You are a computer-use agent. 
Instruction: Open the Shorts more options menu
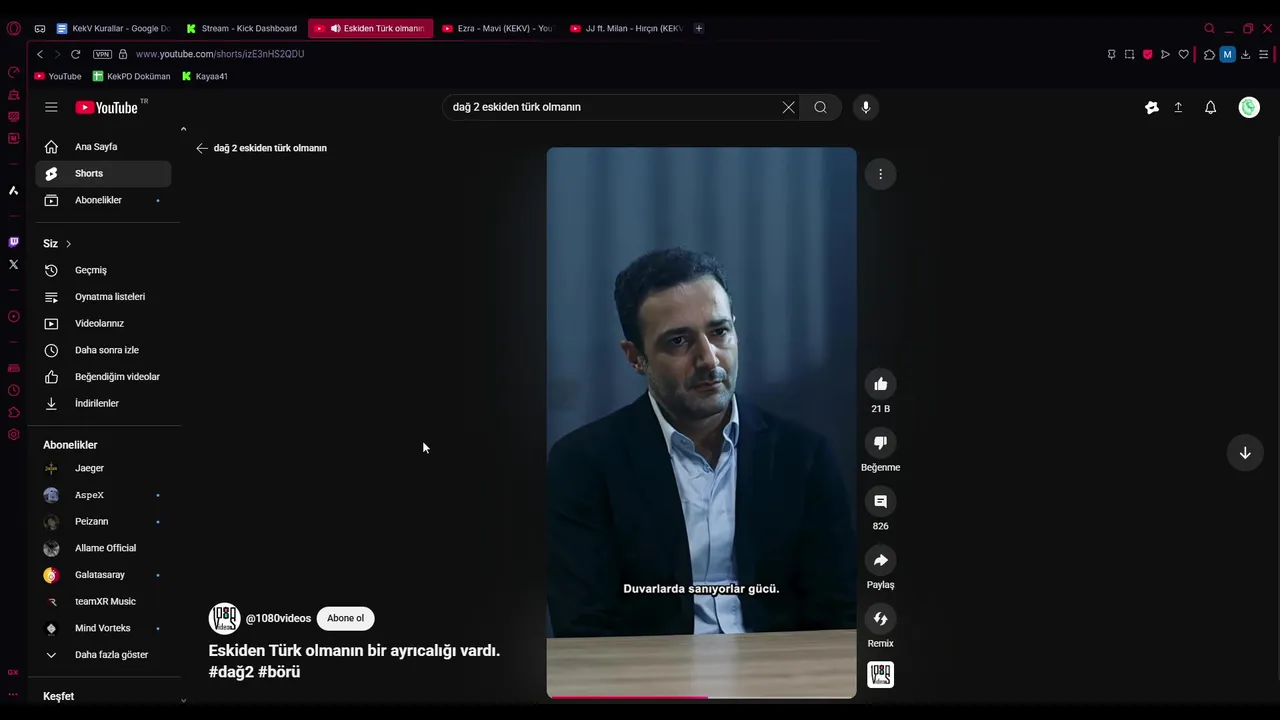[880, 174]
